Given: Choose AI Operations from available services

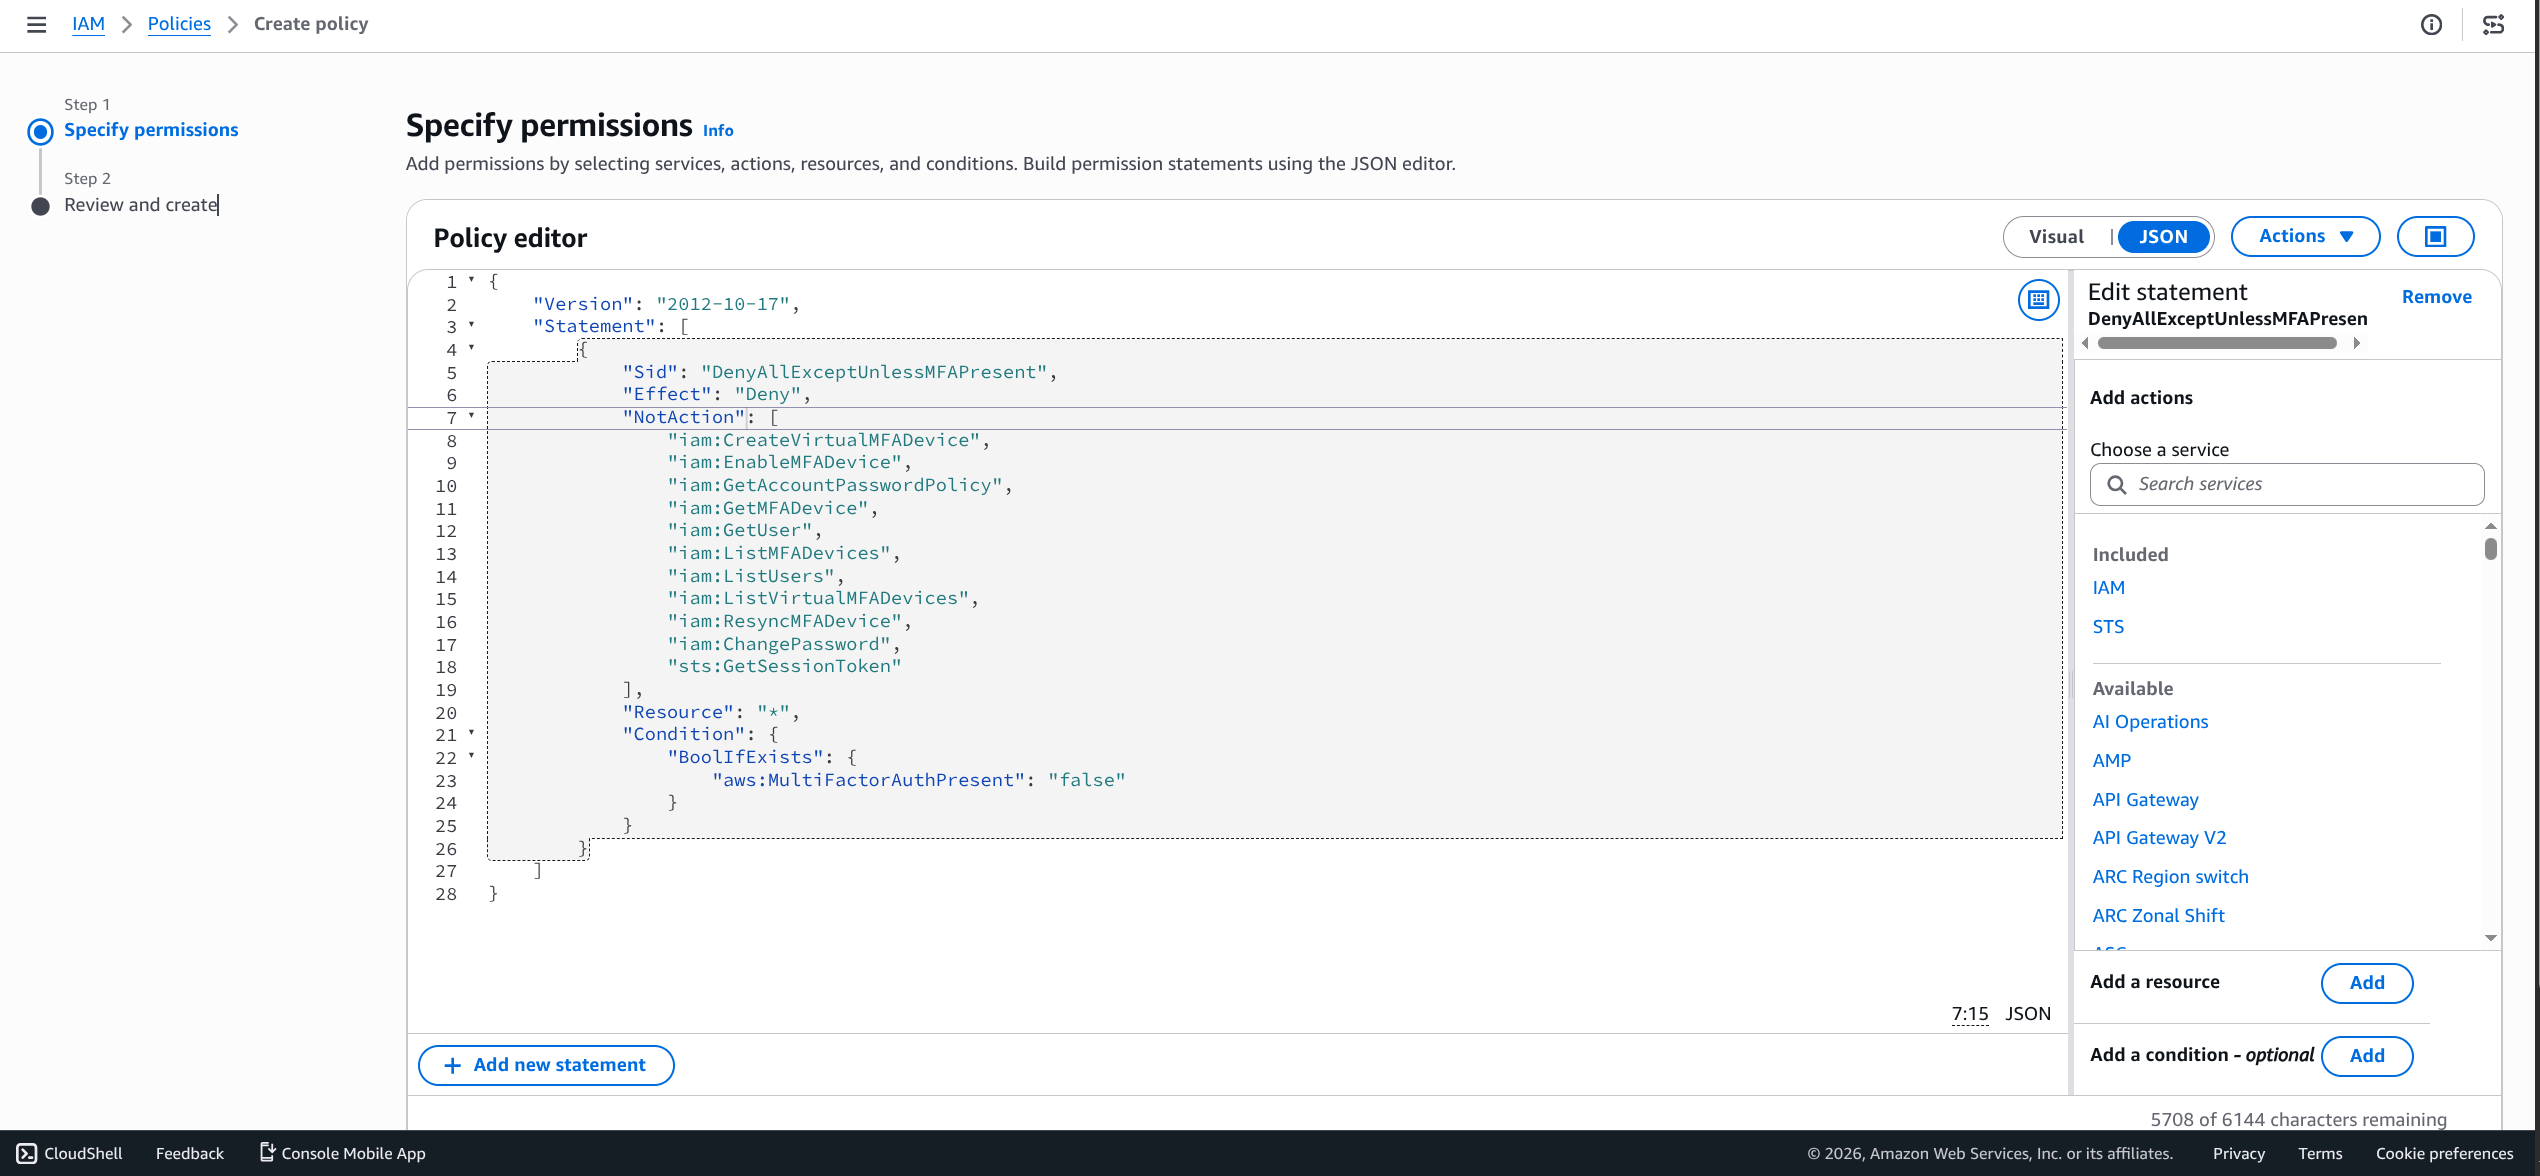Looking at the screenshot, I should click(x=2150, y=722).
